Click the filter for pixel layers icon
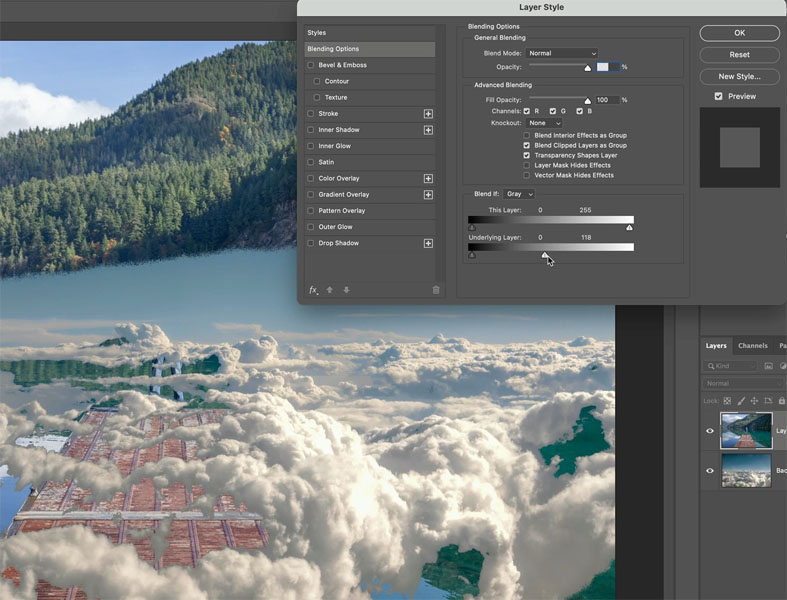787x600 pixels. tap(768, 366)
